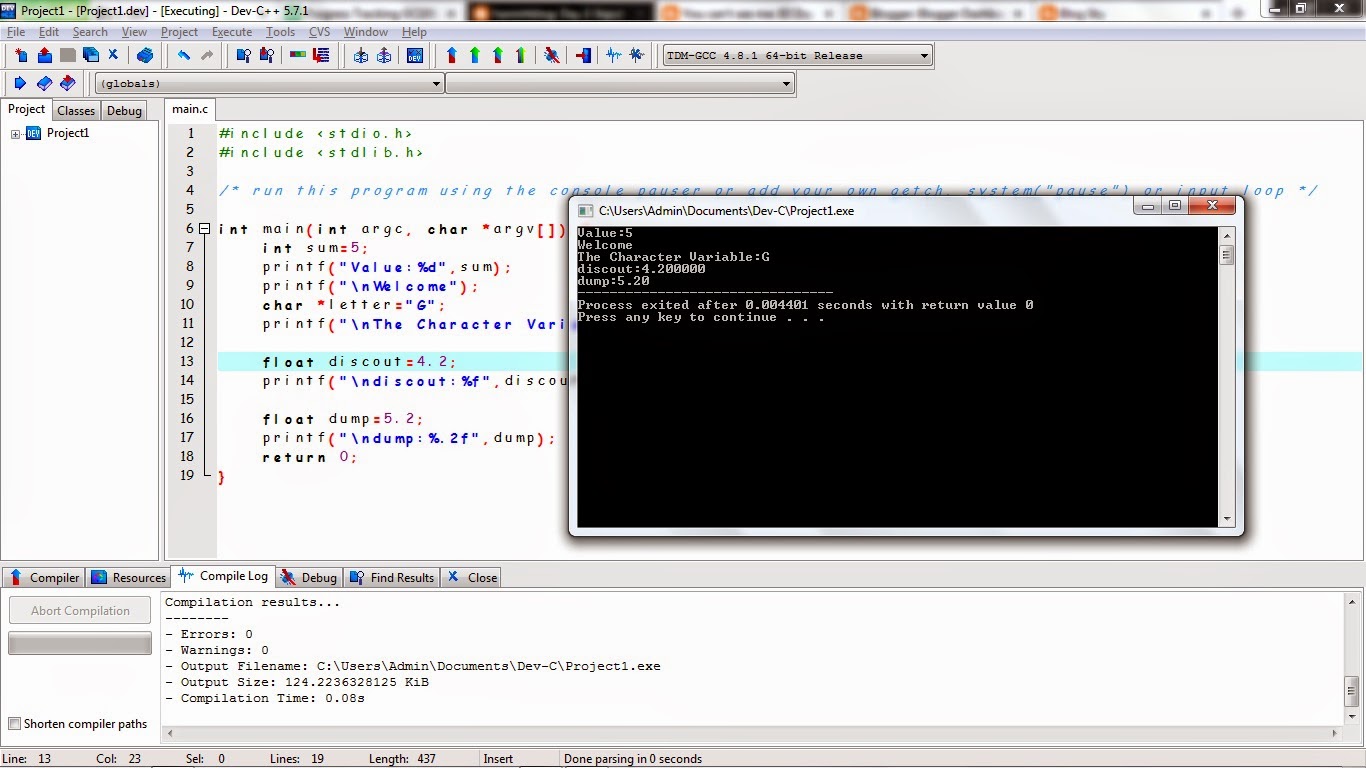The image size is (1366, 768).
Task: Open the Find dialog via its toolbar icon
Action: pyautogui.click(x=244, y=55)
